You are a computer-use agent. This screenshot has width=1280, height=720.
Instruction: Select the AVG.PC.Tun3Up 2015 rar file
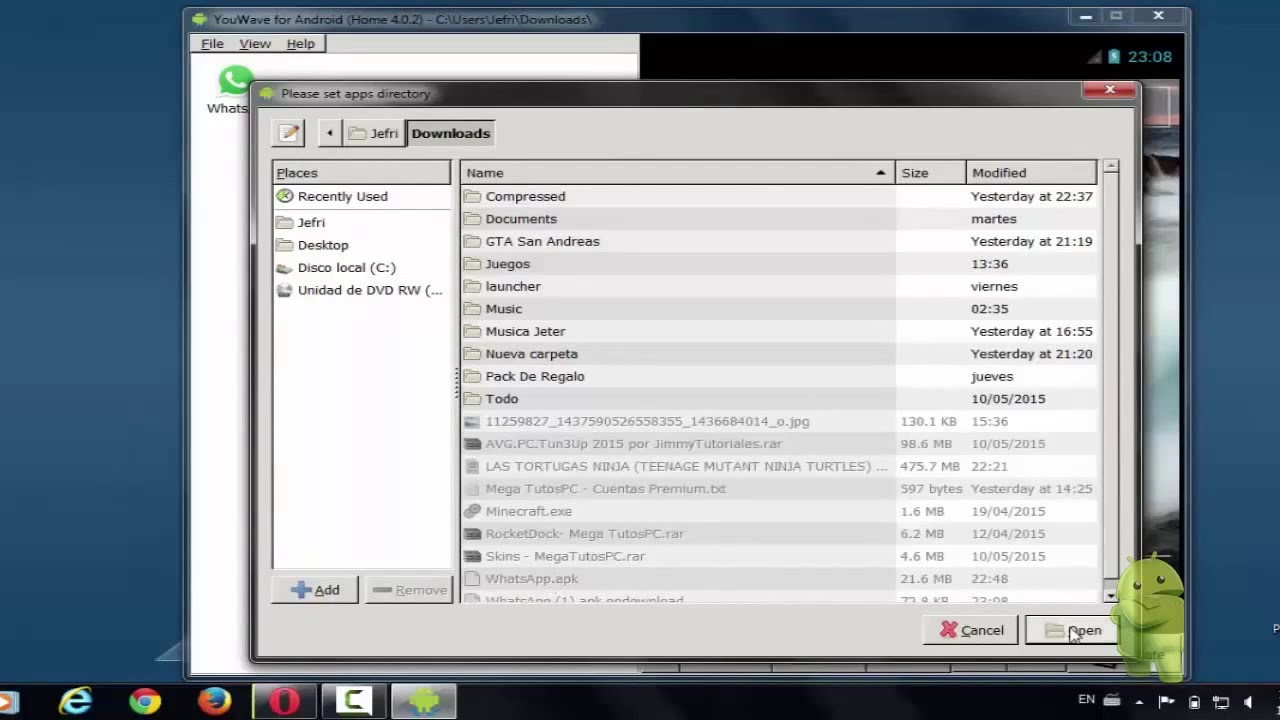click(779, 444)
